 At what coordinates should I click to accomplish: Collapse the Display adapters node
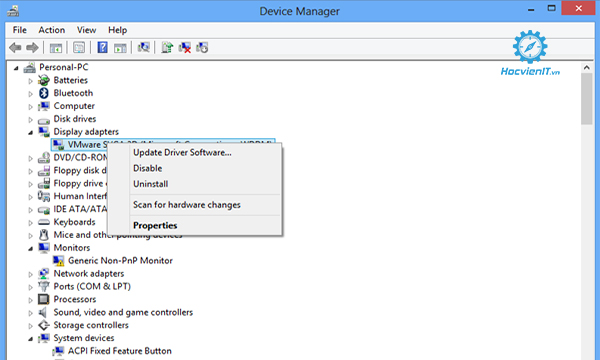coord(31,133)
